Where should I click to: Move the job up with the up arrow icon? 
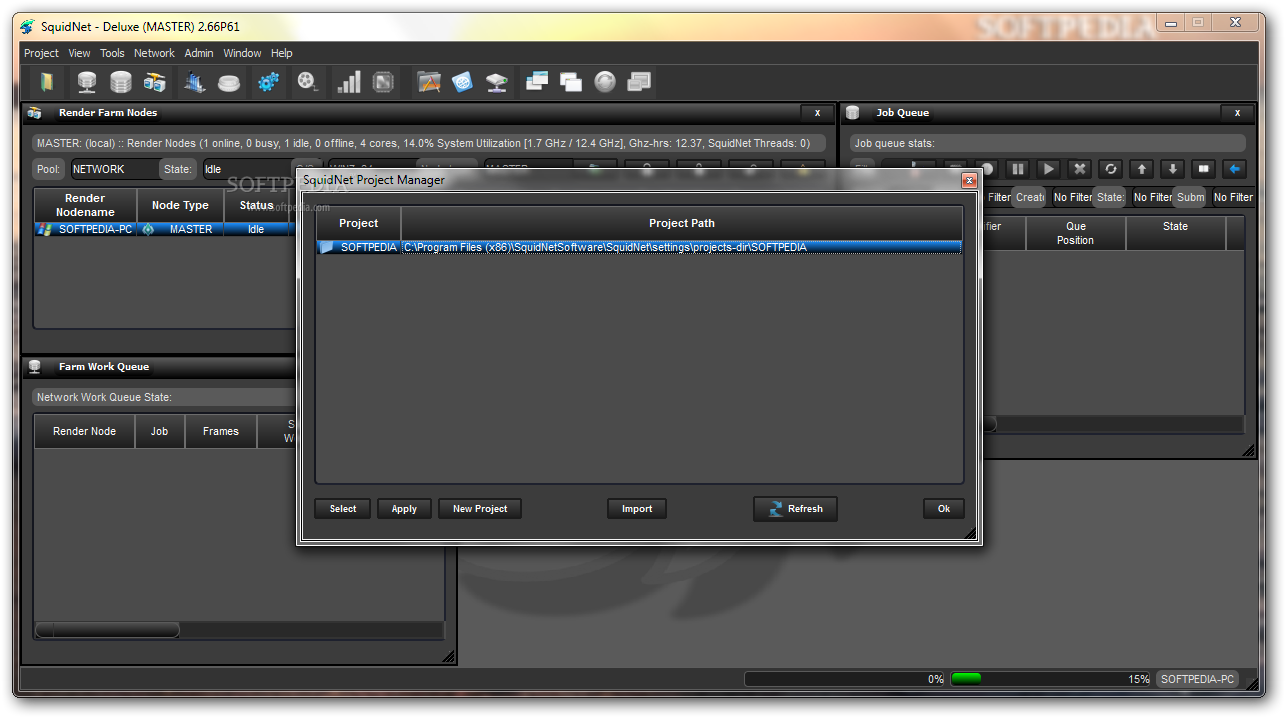(x=1142, y=169)
